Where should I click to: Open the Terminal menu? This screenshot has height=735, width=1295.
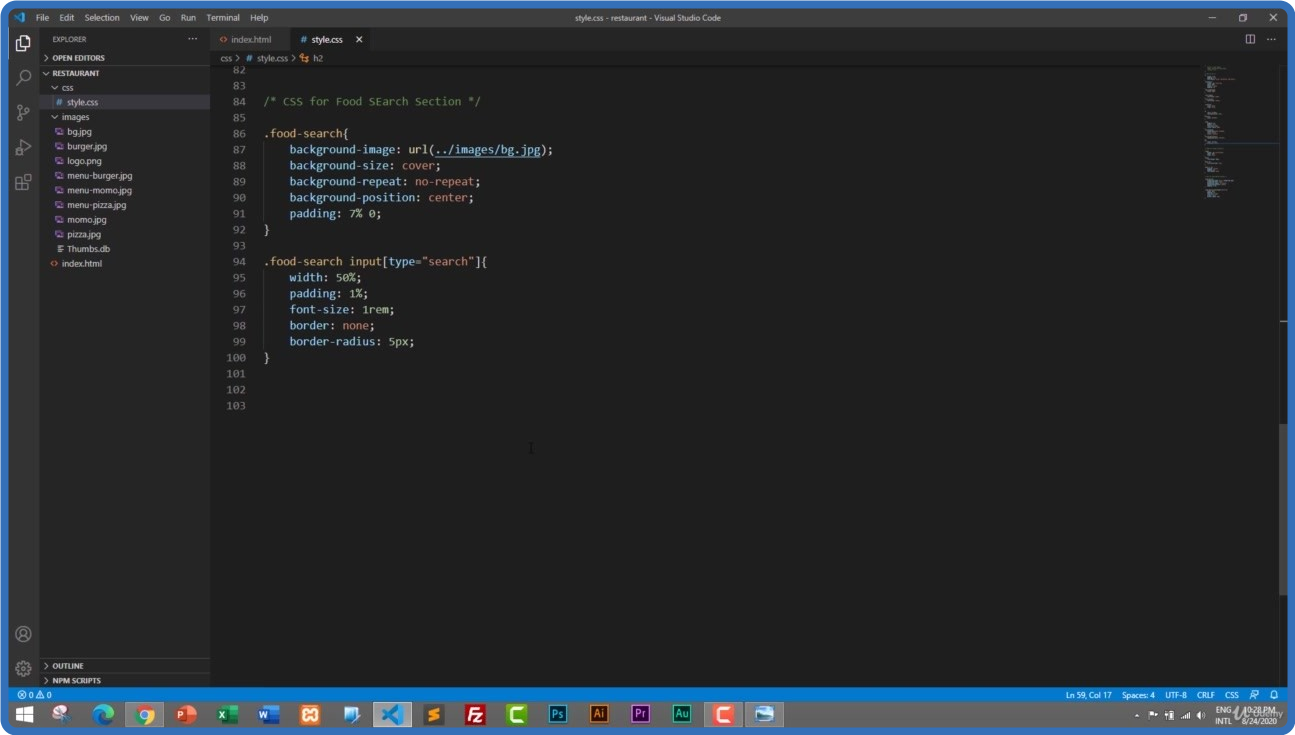pos(222,18)
